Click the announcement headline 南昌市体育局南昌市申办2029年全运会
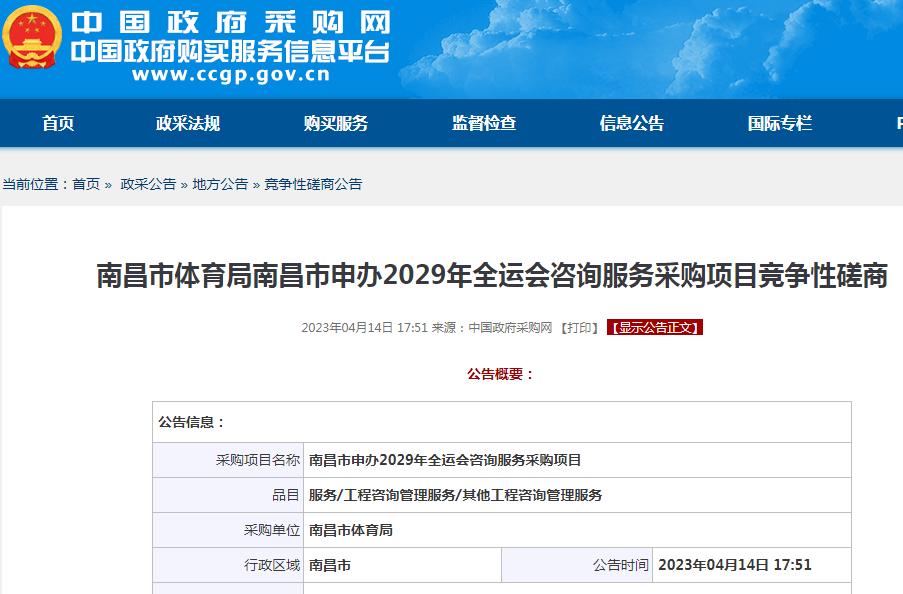The width and height of the screenshot is (903, 594). tap(492, 275)
